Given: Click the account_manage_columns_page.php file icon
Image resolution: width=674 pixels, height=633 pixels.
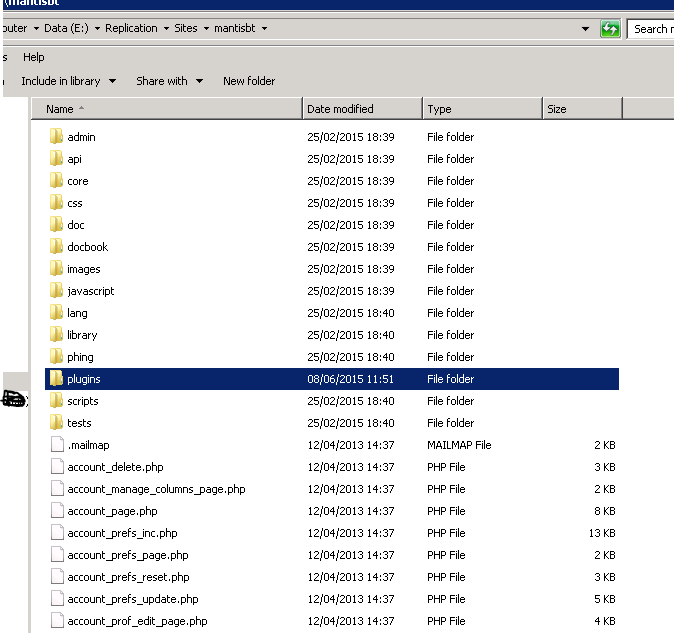Looking at the screenshot, I should (x=57, y=489).
